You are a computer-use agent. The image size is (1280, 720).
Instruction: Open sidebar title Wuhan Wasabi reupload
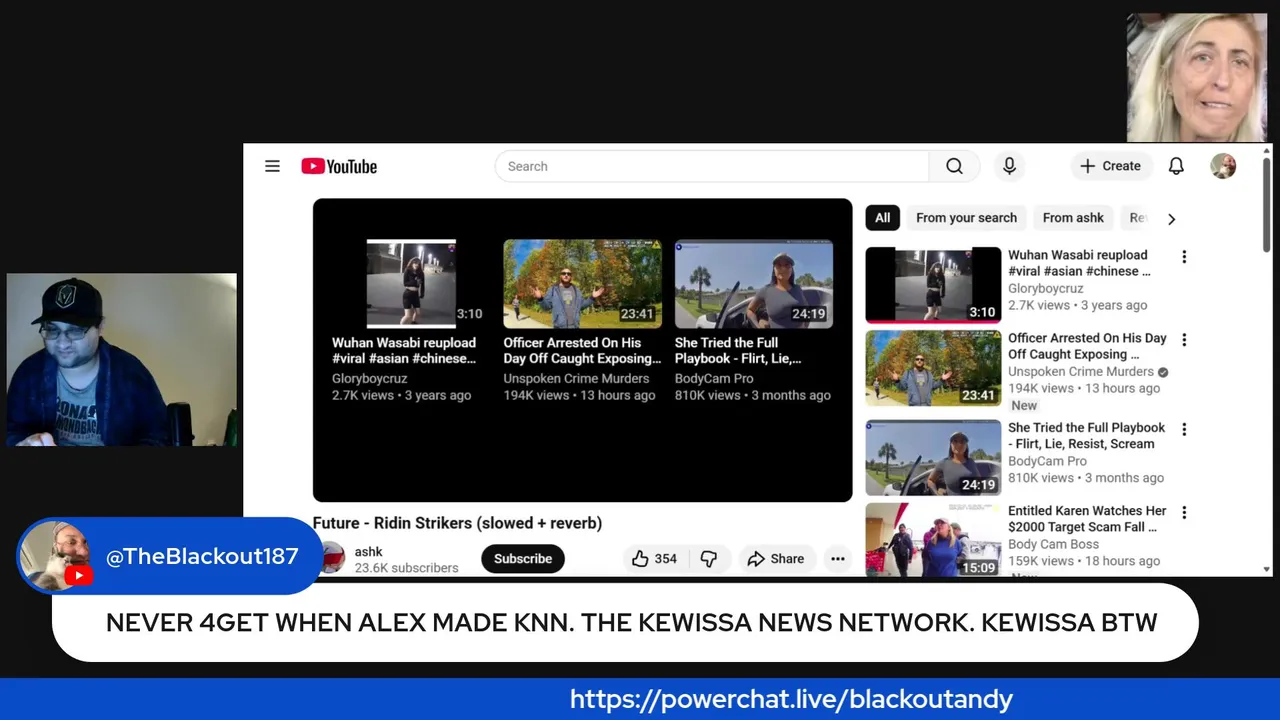click(x=1079, y=263)
